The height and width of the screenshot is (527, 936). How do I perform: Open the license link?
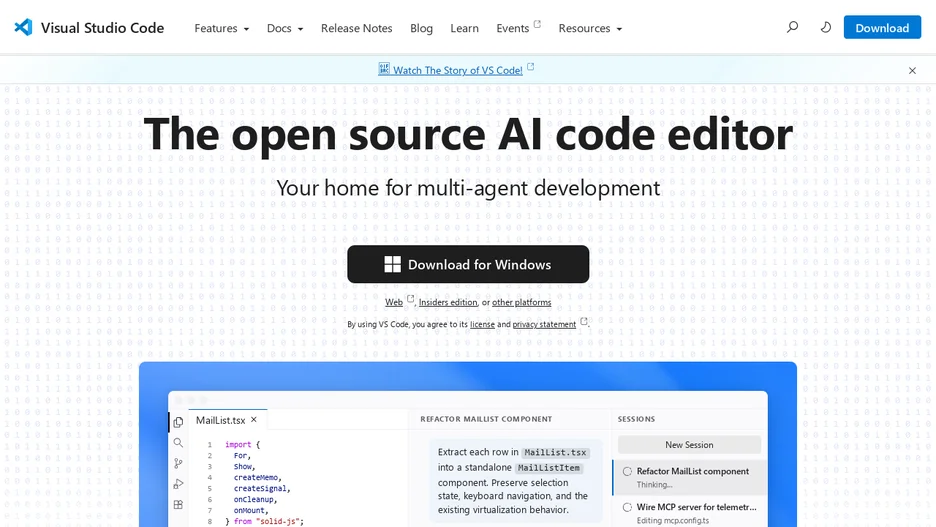tap(482, 324)
